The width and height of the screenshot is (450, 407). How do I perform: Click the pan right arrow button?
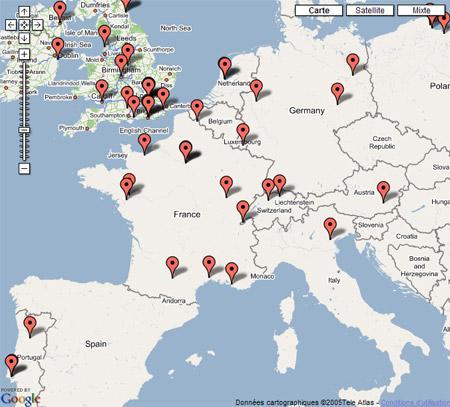click(37, 25)
